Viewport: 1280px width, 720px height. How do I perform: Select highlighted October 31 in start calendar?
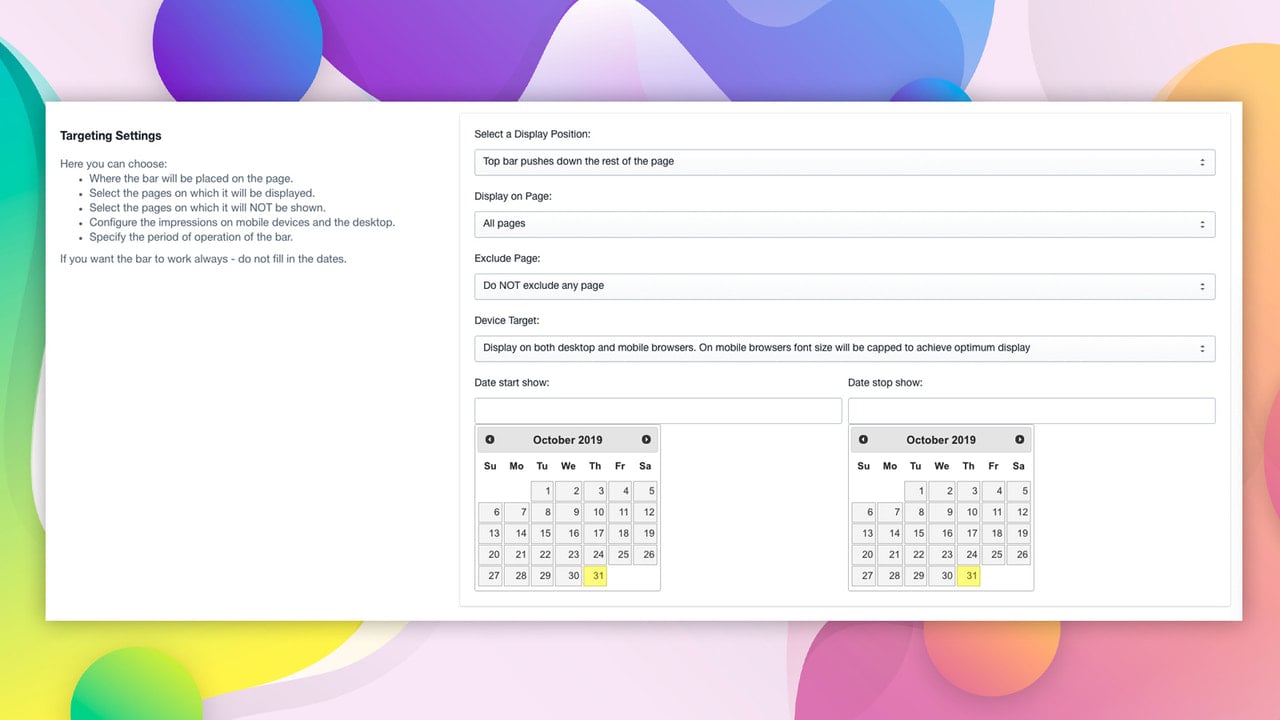pos(594,576)
